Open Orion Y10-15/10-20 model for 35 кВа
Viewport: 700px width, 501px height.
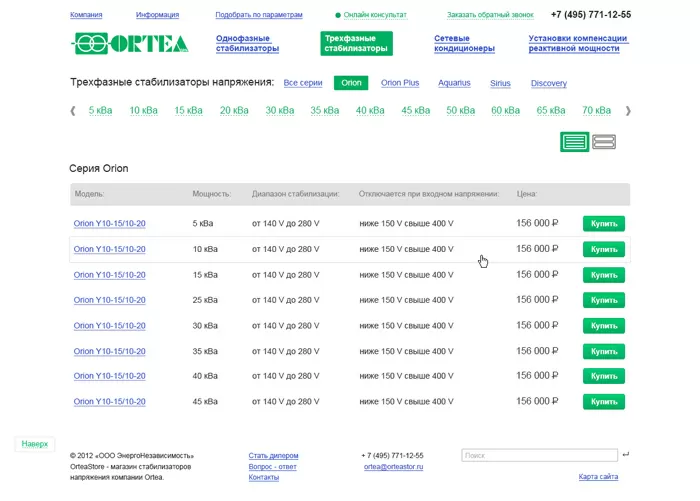coord(109,351)
